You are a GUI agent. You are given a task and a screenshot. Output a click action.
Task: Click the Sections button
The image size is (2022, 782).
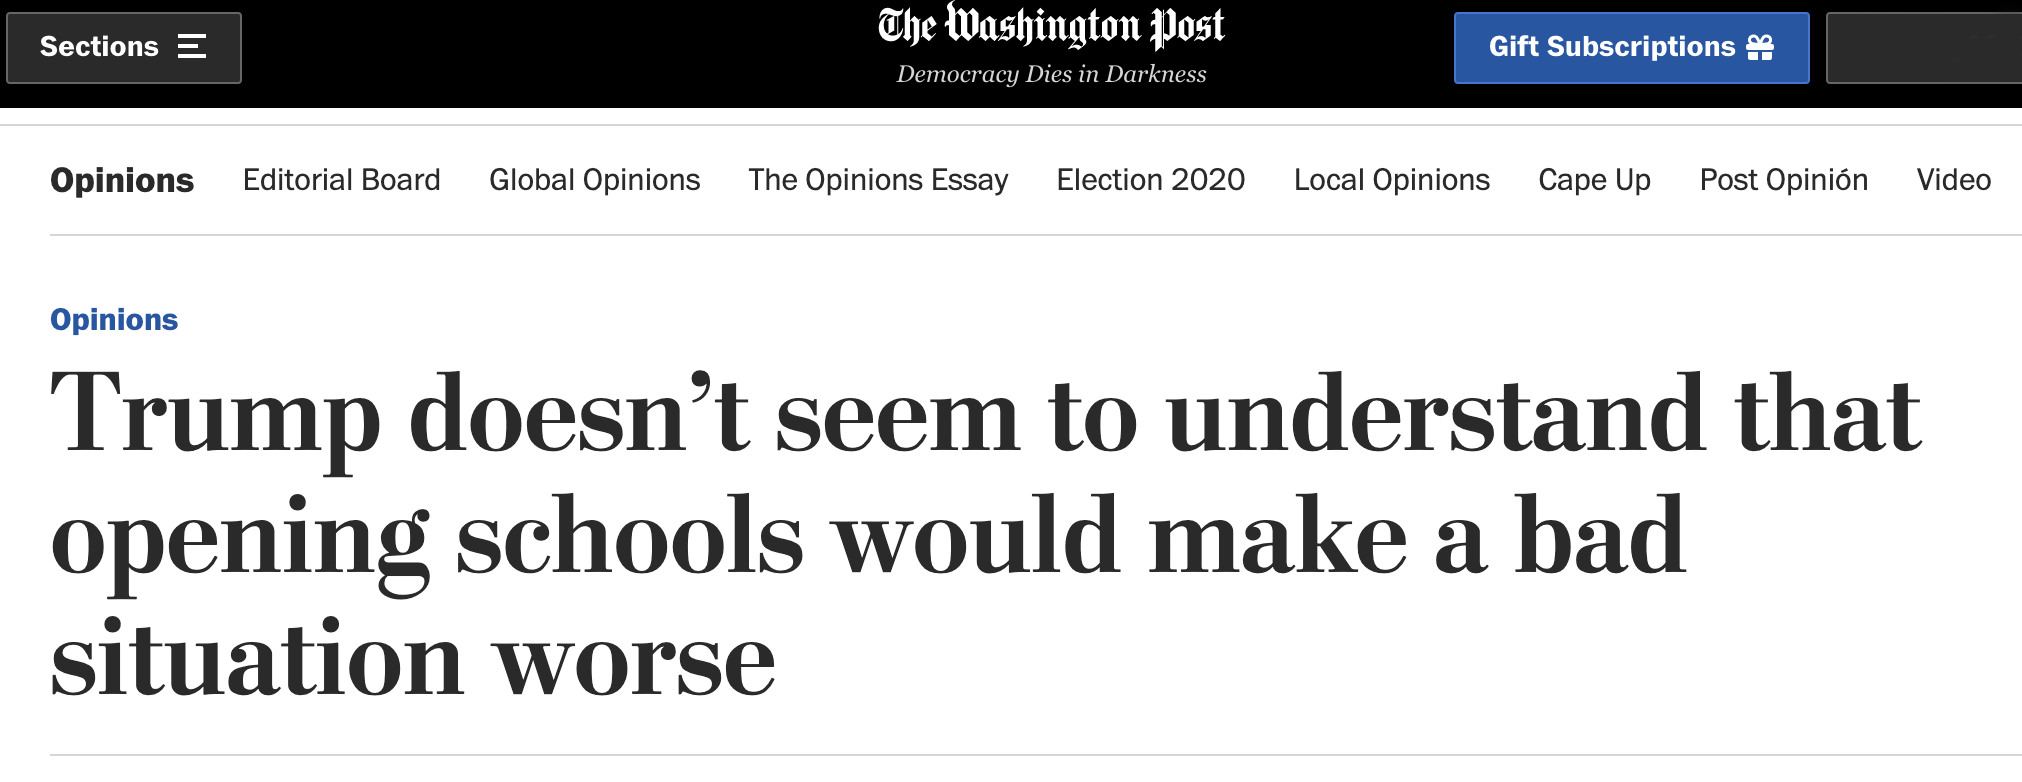[x=124, y=48]
